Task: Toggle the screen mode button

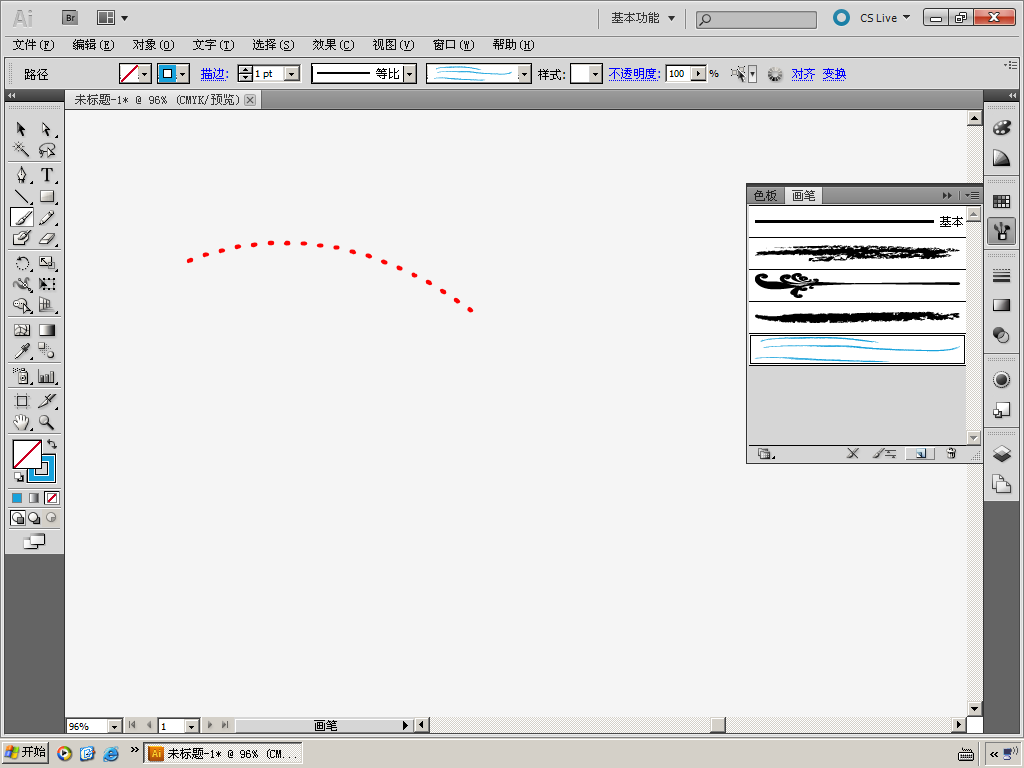Action: [34, 541]
